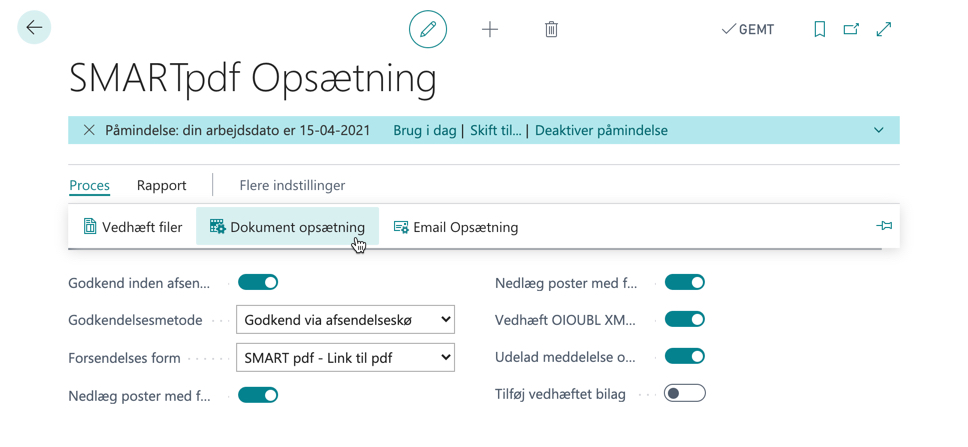This screenshot has width=968, height=447.
Task: Enable Tilføj vedhæftet bilag switch
Action: click(685, 393)
